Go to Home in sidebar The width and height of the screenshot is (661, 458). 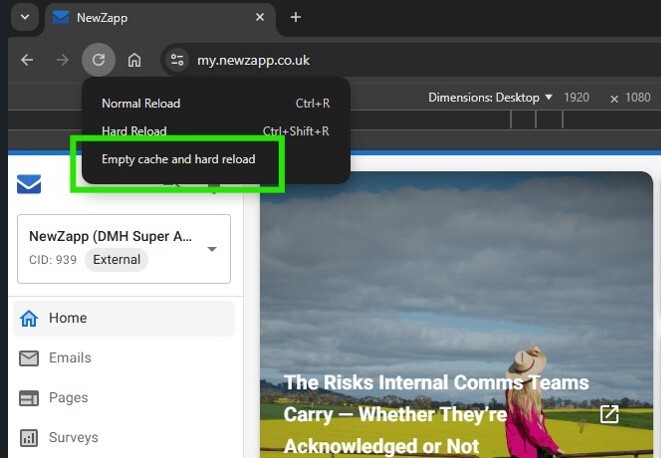coord(68,318)
